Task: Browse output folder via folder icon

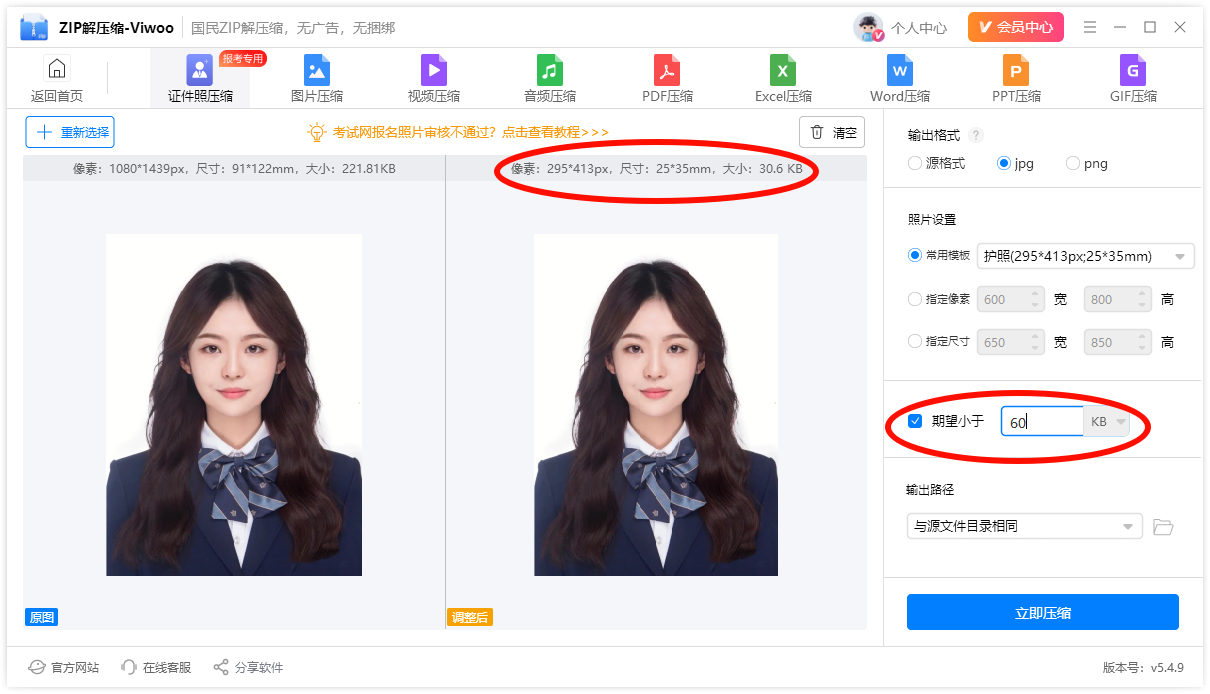Action: [1163, 526]
